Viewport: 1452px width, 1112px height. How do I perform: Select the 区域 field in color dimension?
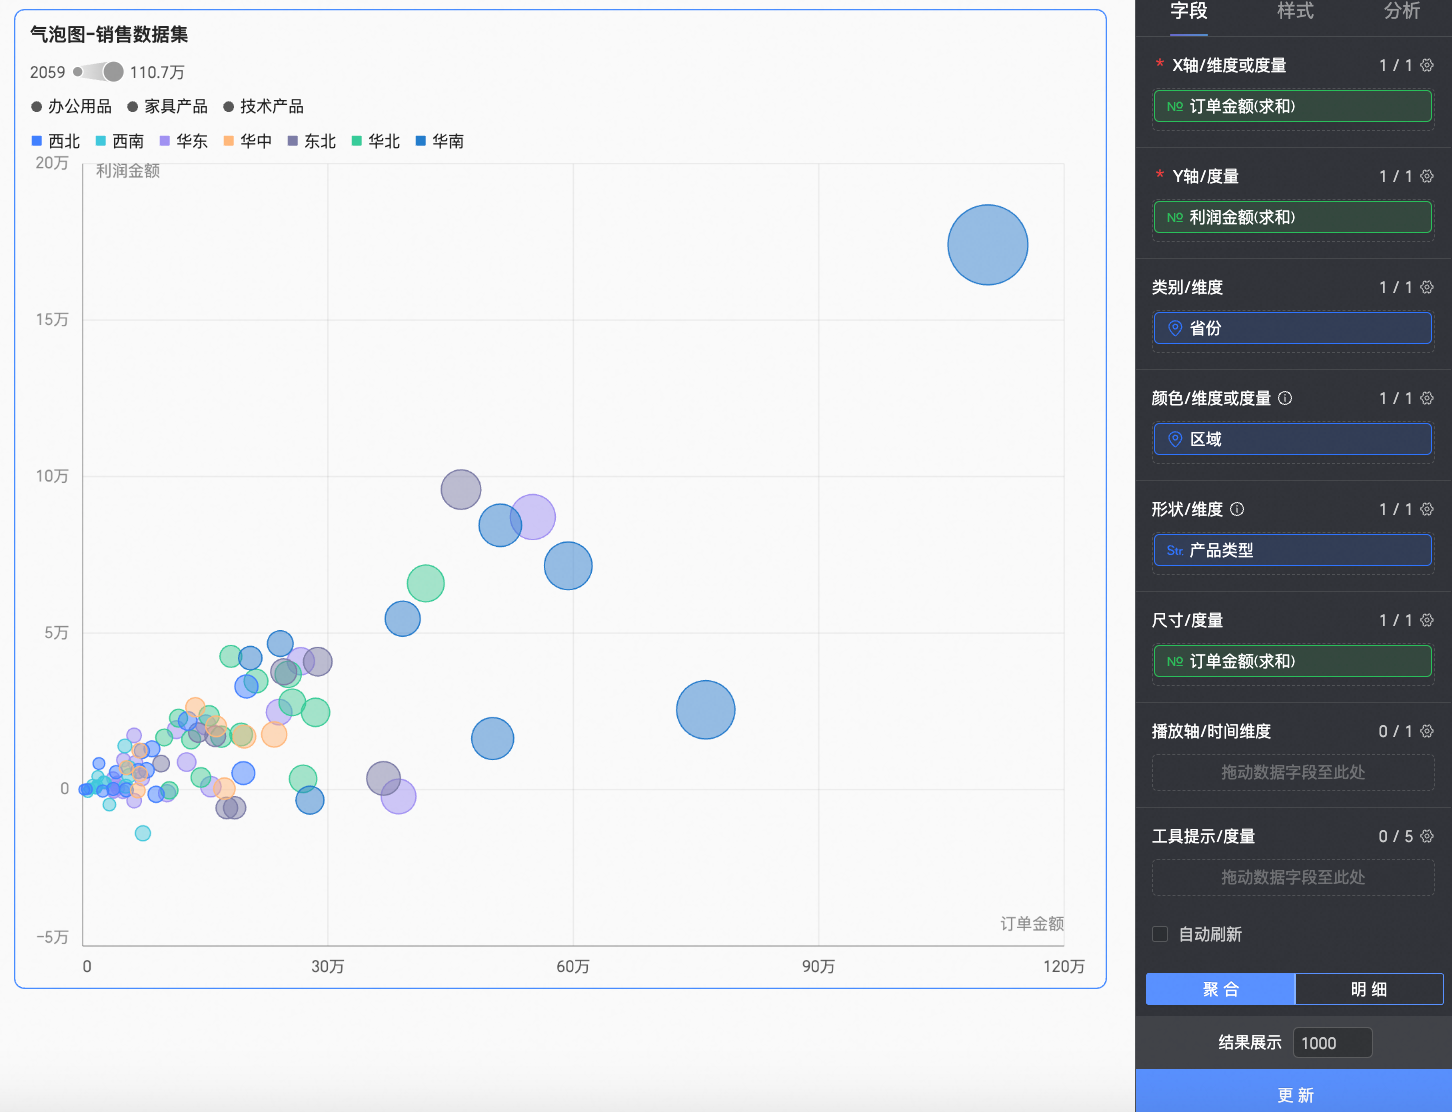coord(1292,439)
